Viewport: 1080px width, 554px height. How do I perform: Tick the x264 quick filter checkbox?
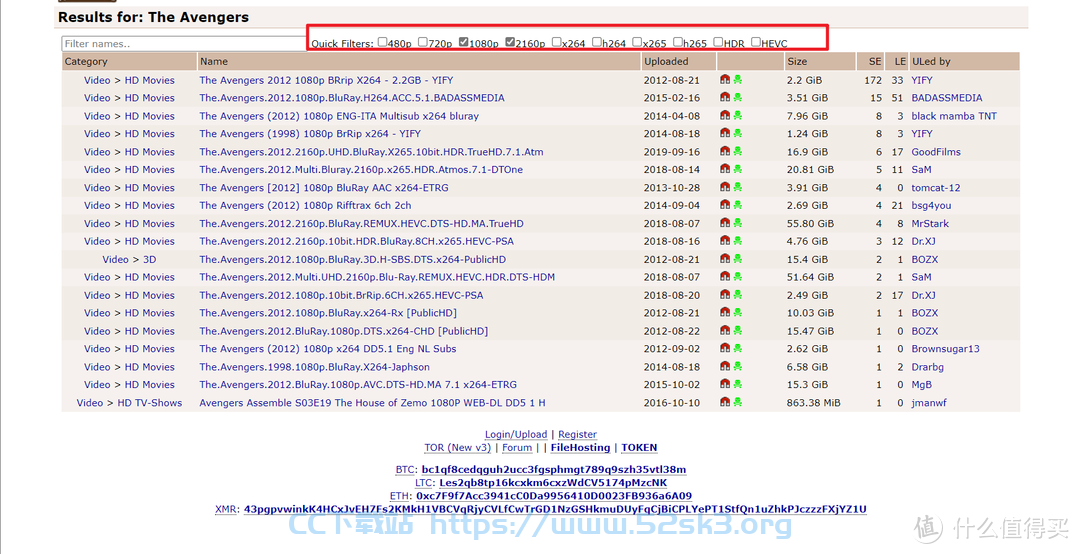(x=557, y=42)
